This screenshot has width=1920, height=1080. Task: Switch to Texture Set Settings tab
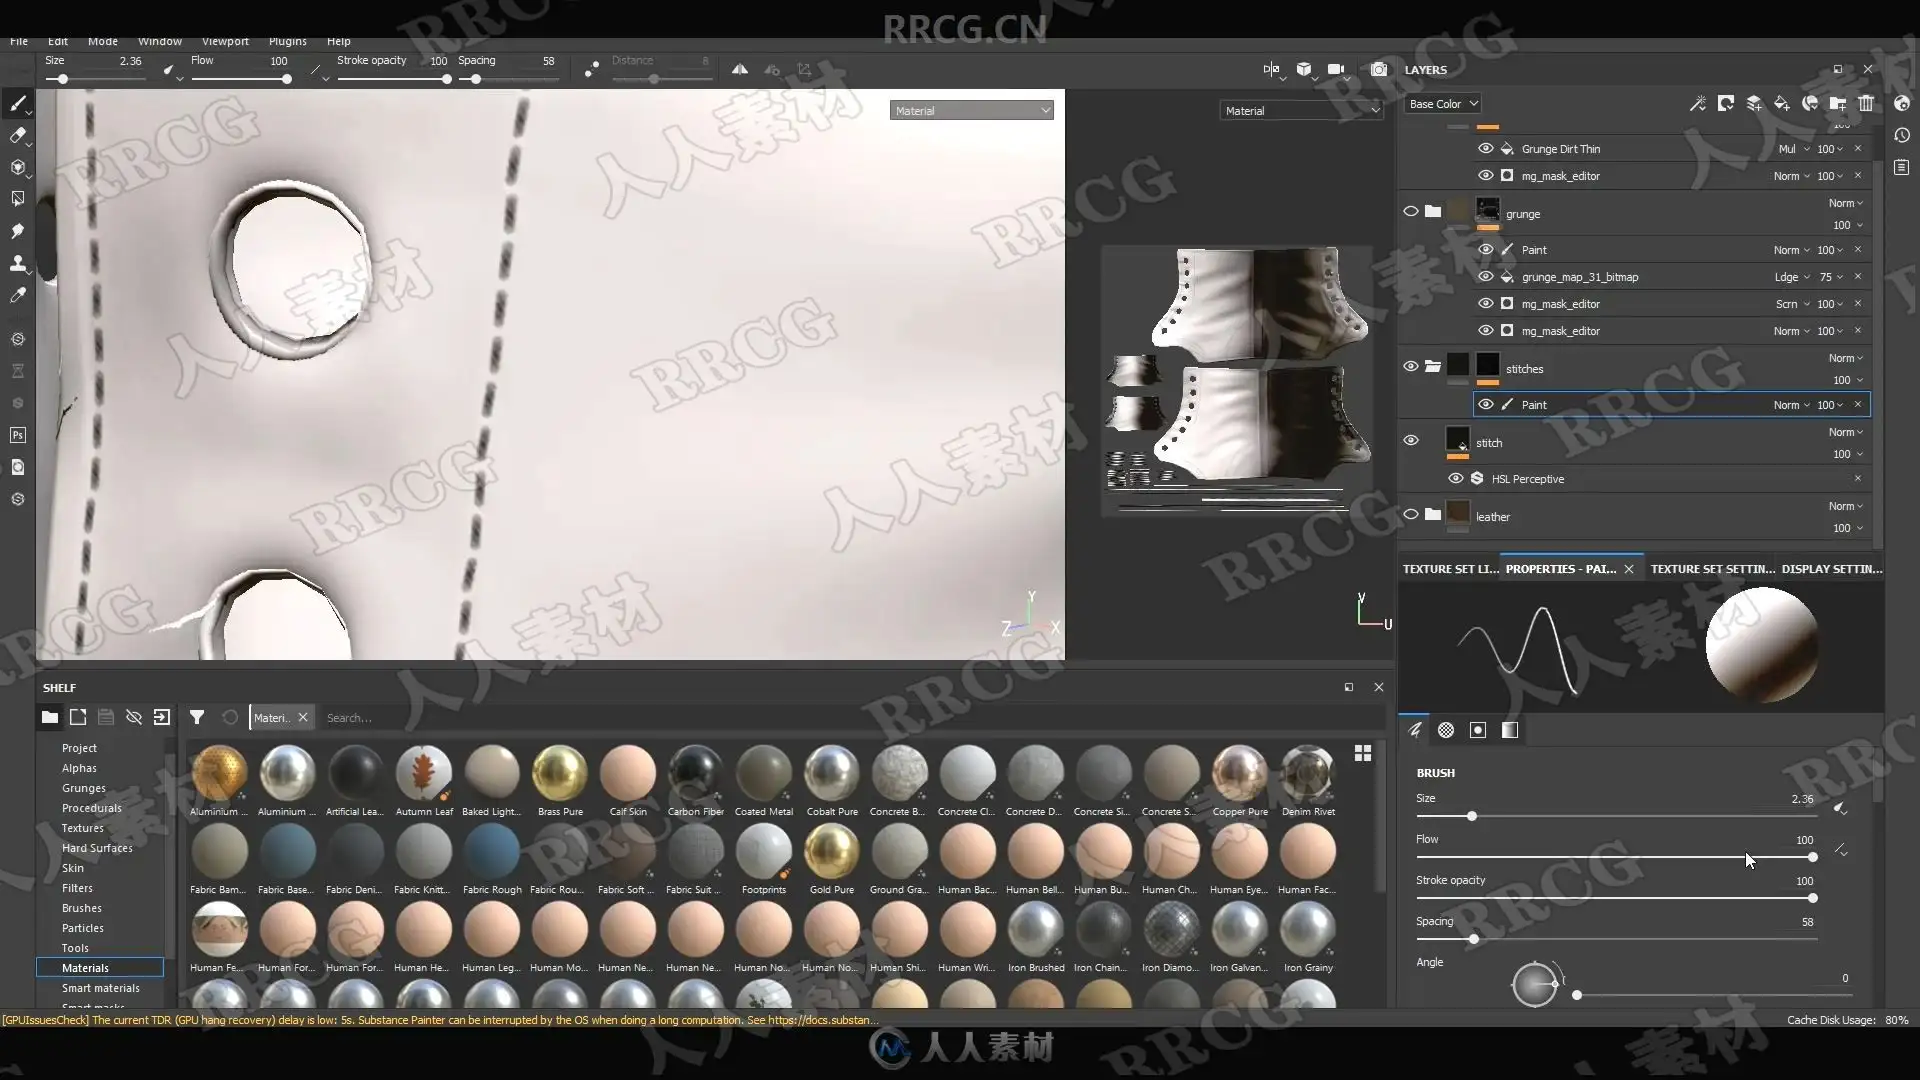[1712, 569]
